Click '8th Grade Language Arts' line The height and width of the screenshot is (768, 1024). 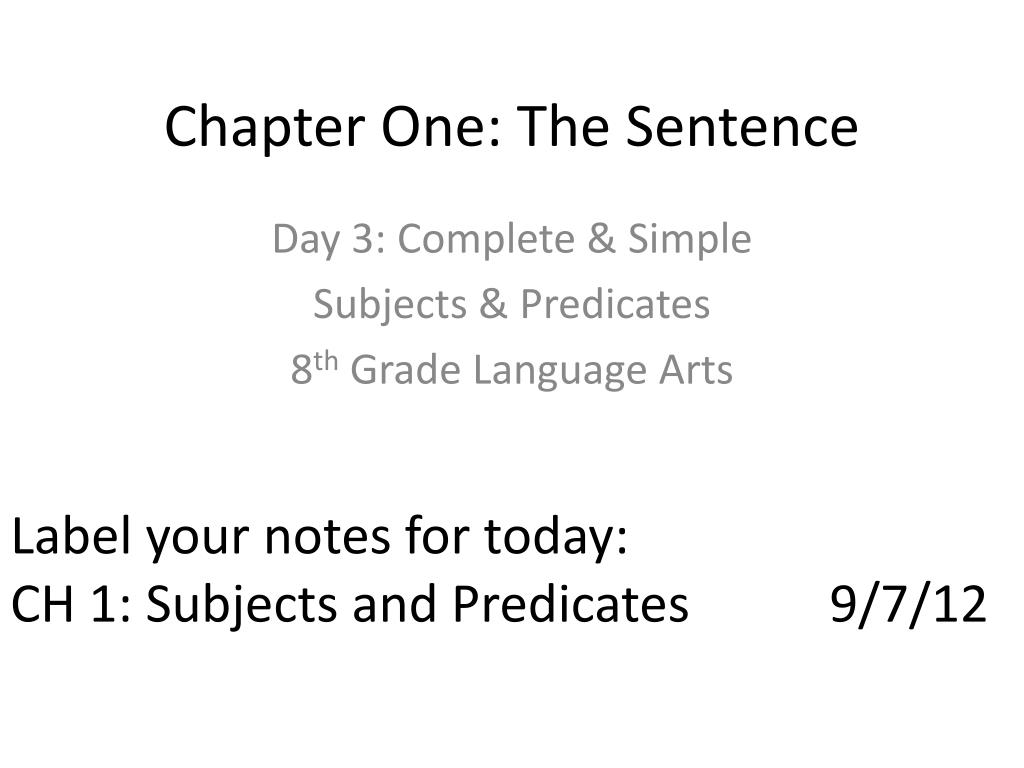click(x=512, y=370)
